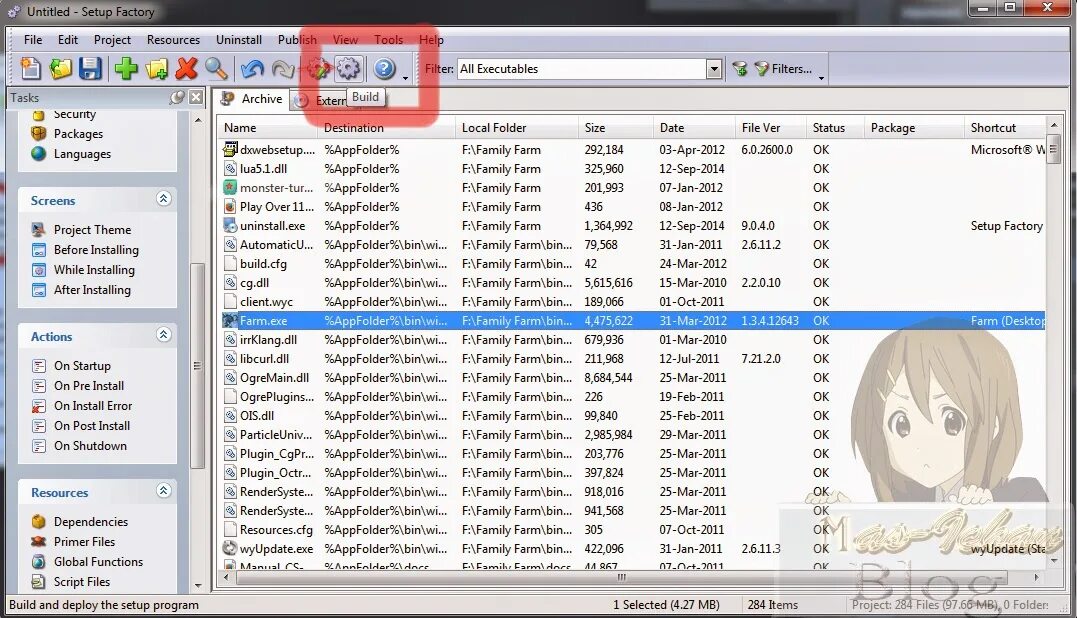Open the Edit menu

(67, 40)
